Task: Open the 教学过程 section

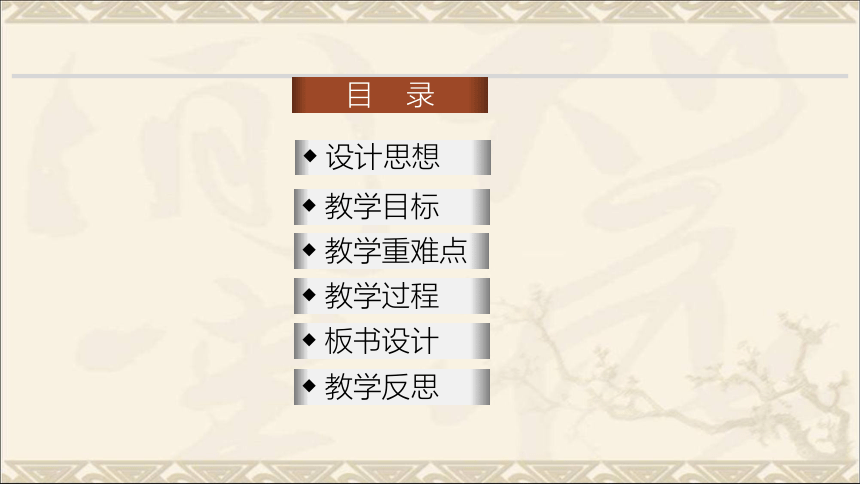Action: click(392, 296)
